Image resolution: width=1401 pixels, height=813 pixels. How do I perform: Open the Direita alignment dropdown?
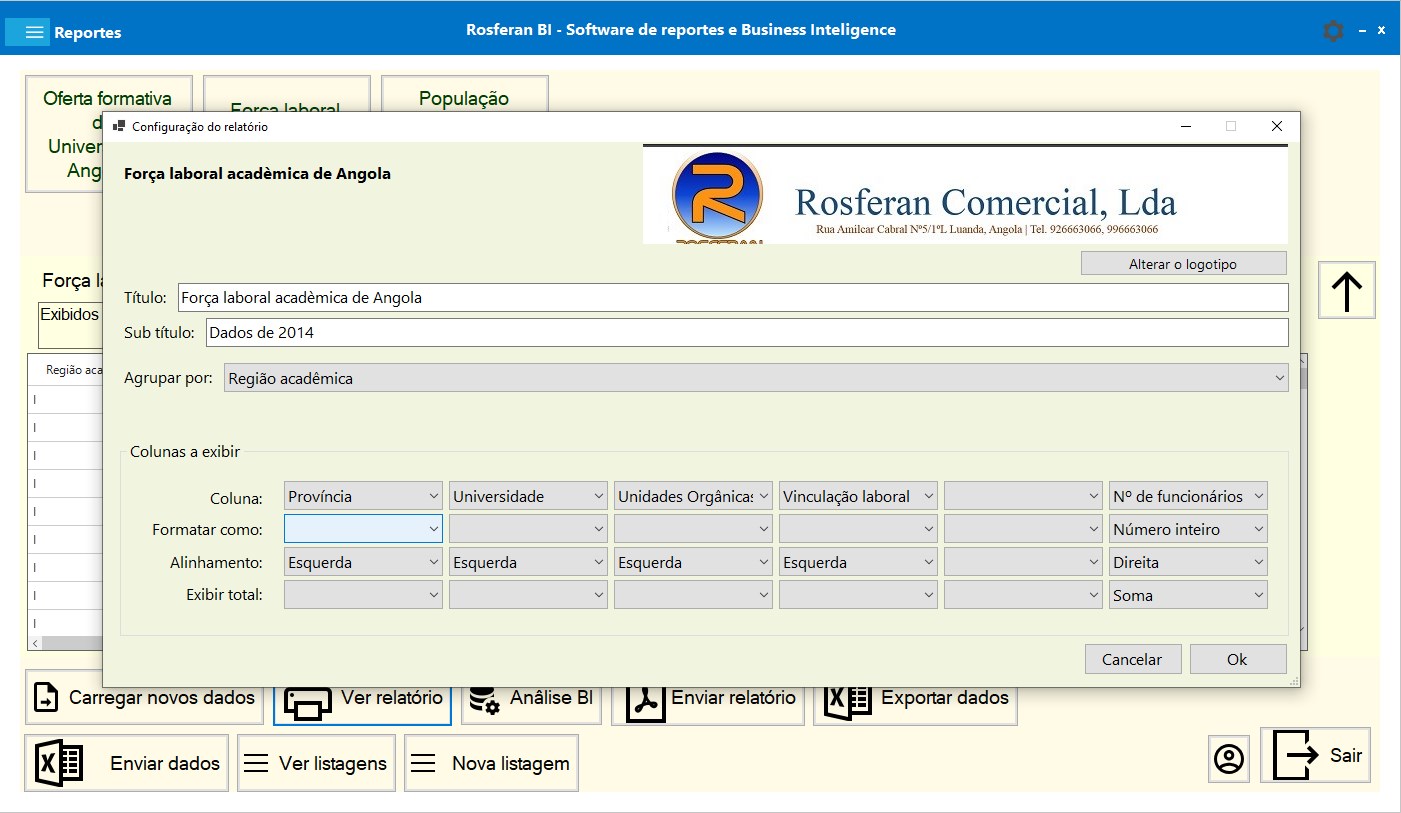click(x=1188, y=562)
